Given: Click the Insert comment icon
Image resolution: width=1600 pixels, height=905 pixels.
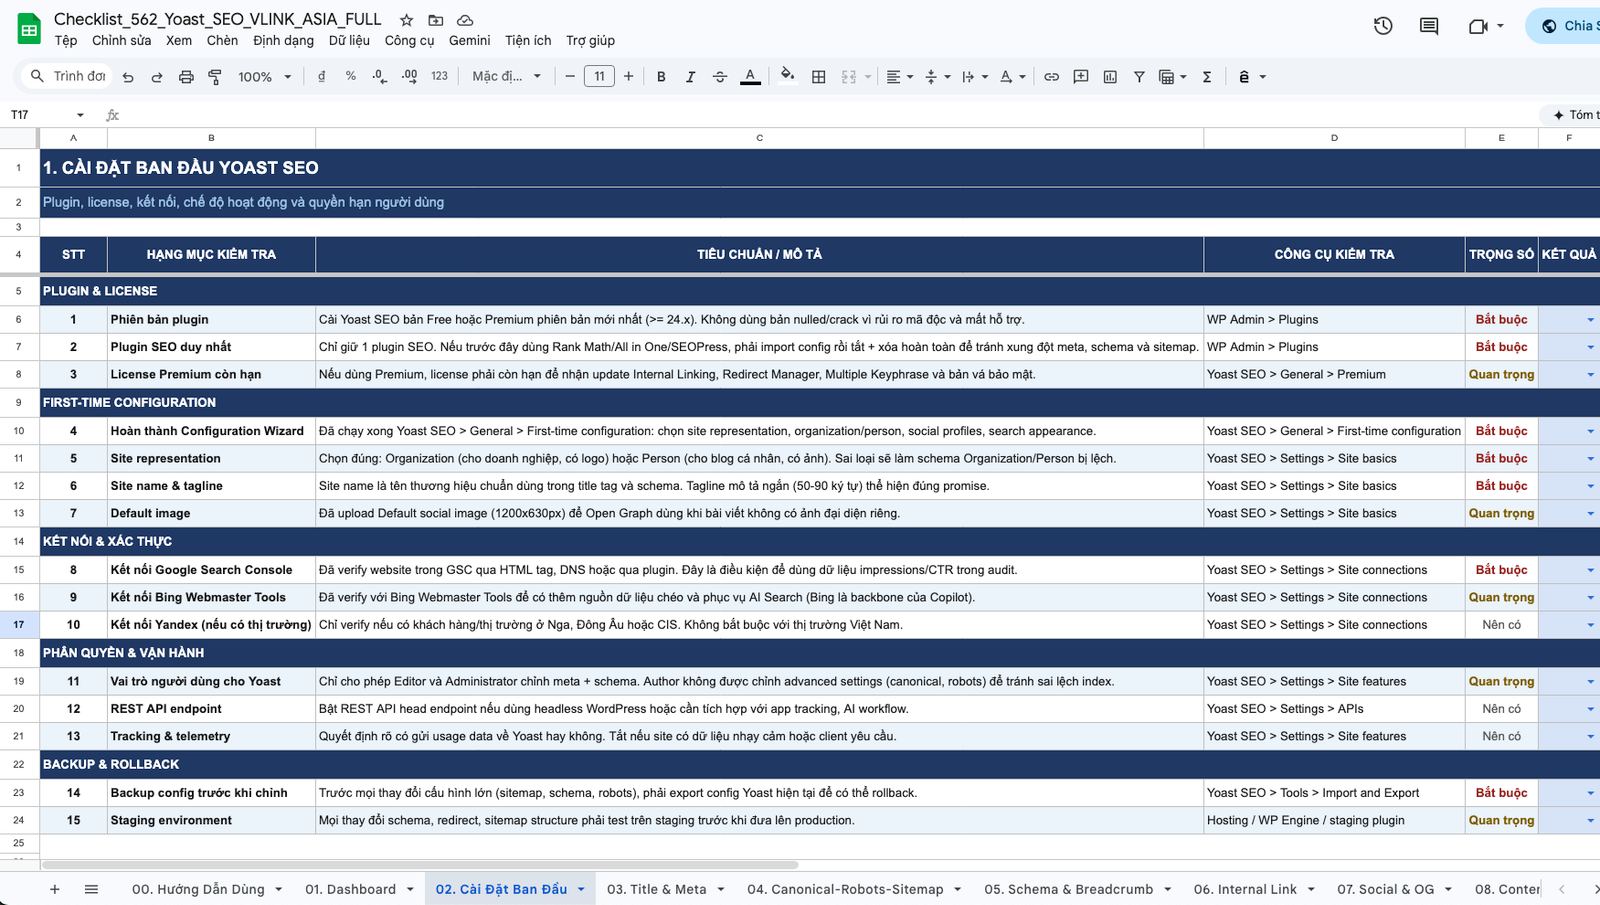Looking at the screenshot, I should click(x=1081, y=76).
